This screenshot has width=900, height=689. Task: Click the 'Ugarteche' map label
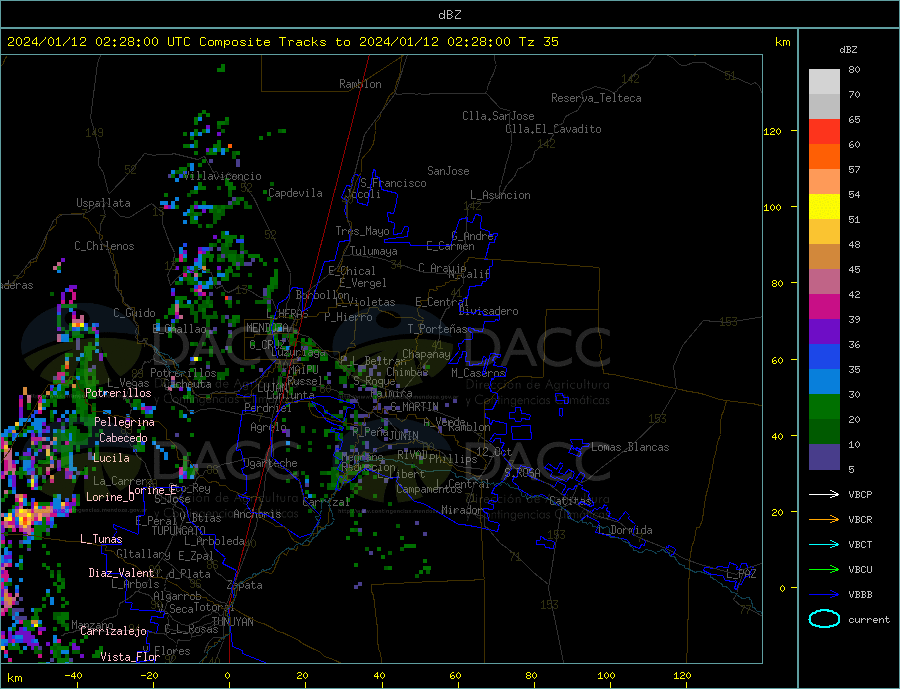point(270,463)
